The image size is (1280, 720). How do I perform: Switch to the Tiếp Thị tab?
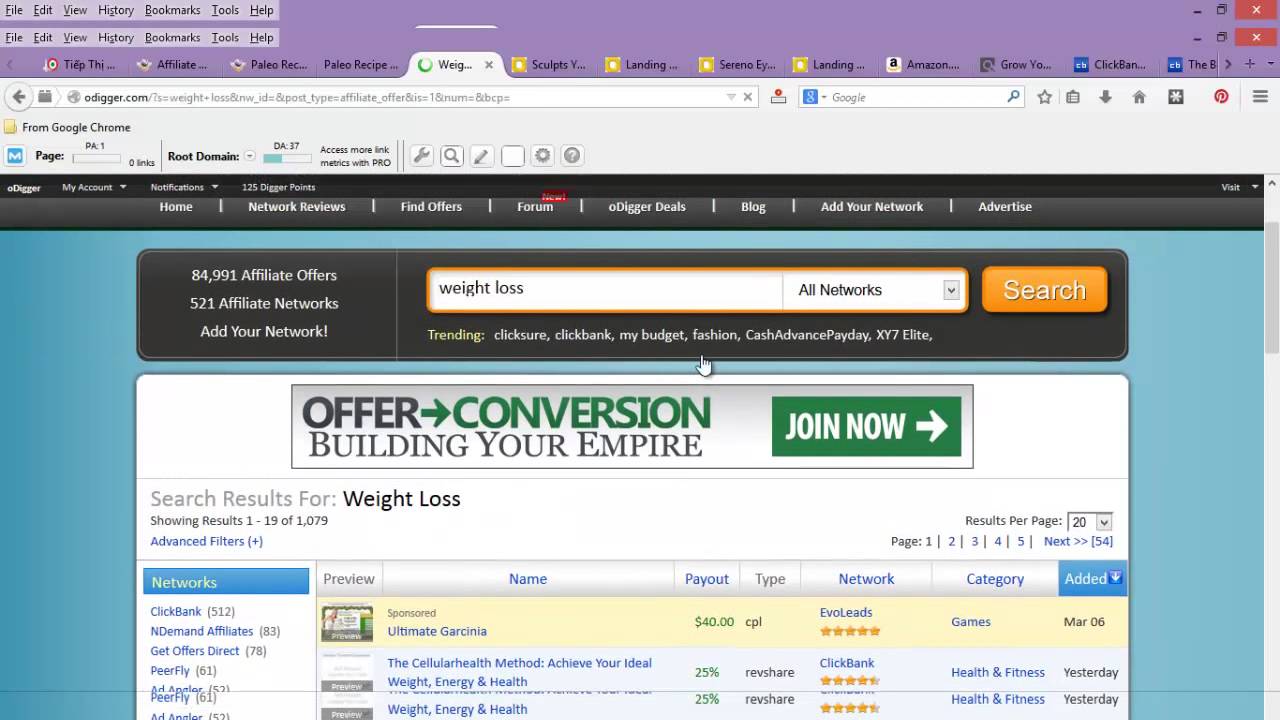point(80,65)
